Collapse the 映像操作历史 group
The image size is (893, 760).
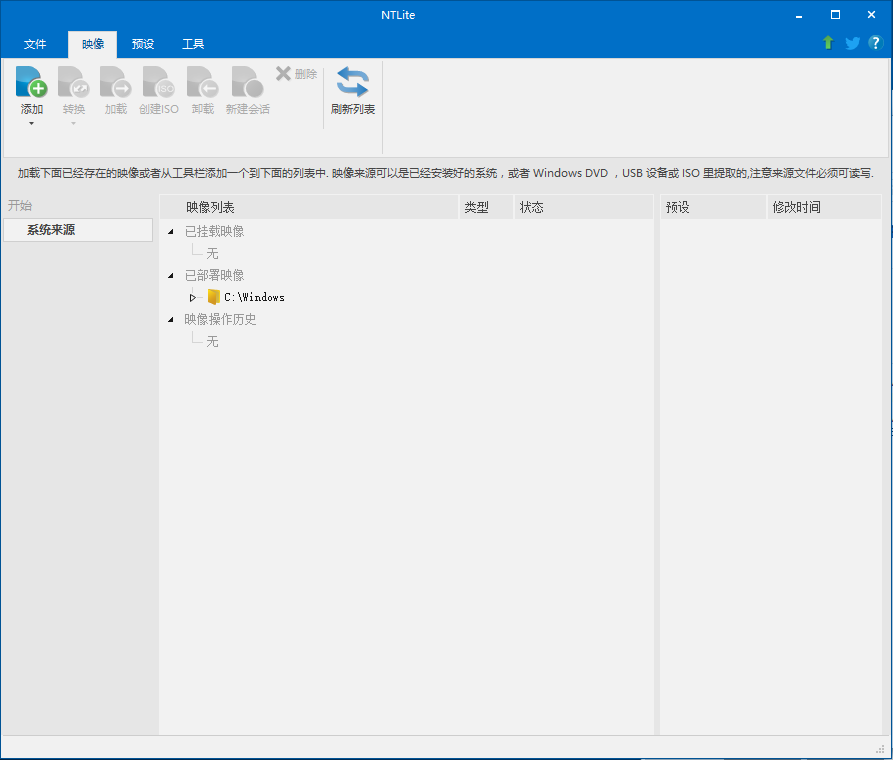click(170, 320)
